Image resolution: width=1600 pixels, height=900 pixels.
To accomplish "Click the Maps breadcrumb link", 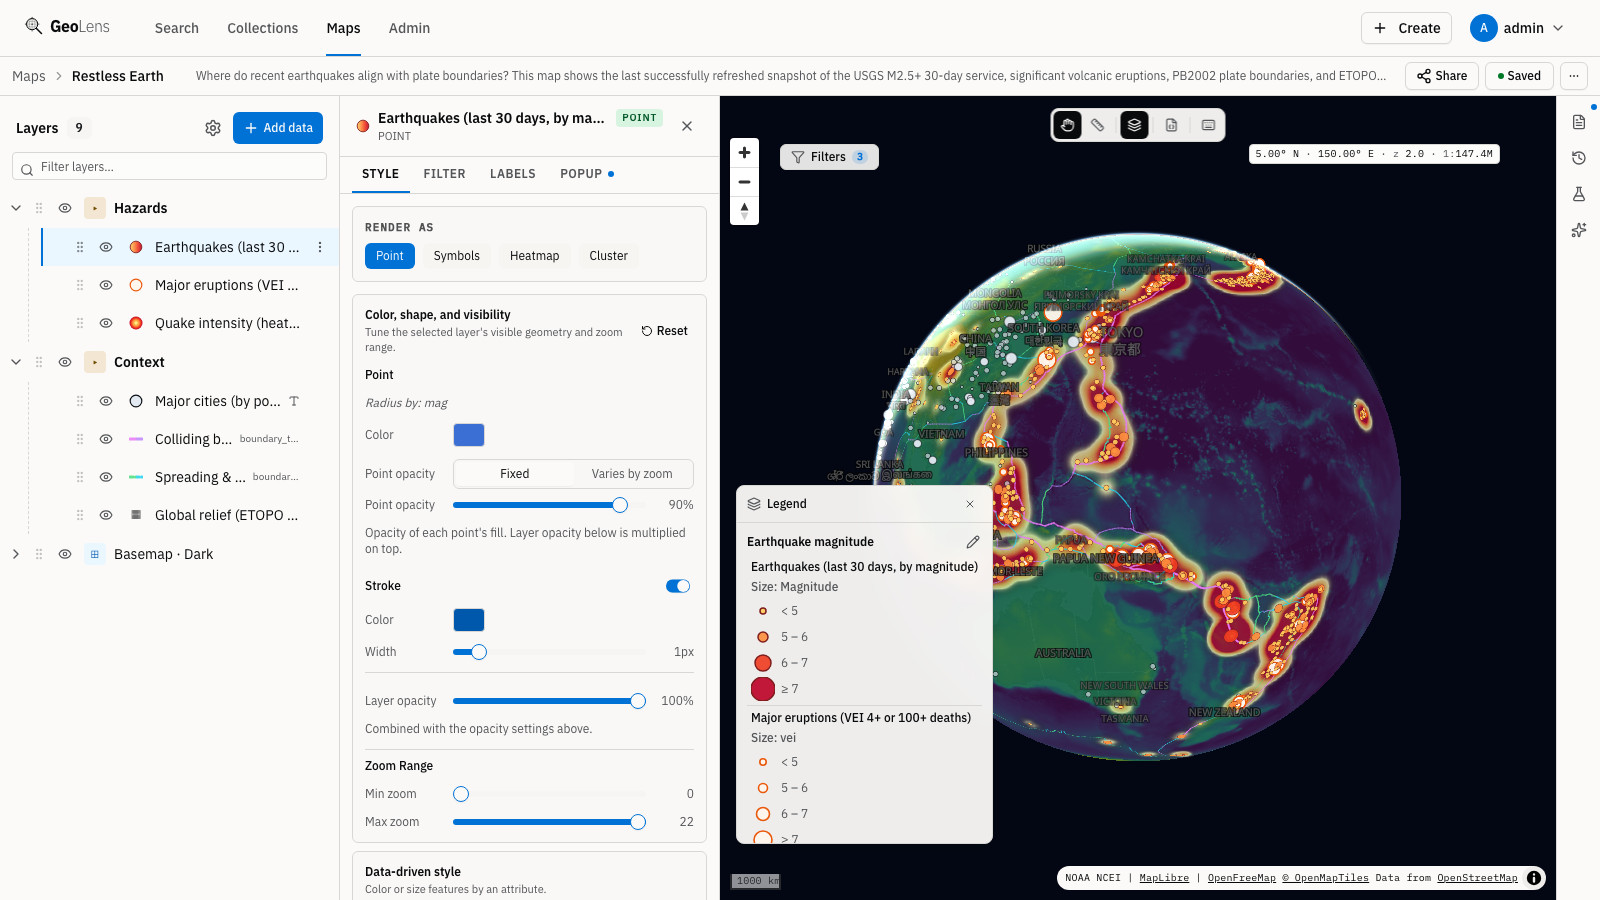I will tap(29, 76).
